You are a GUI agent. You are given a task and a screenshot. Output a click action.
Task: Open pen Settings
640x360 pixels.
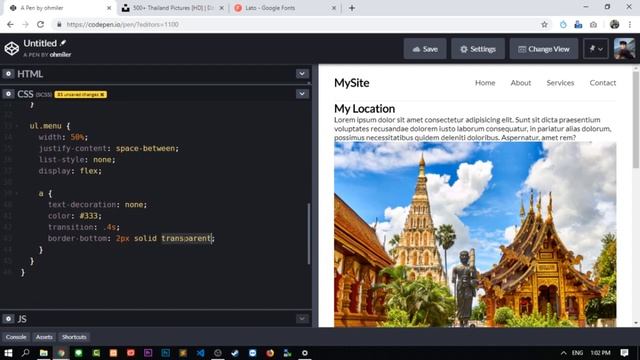click(x=478, y=49)
